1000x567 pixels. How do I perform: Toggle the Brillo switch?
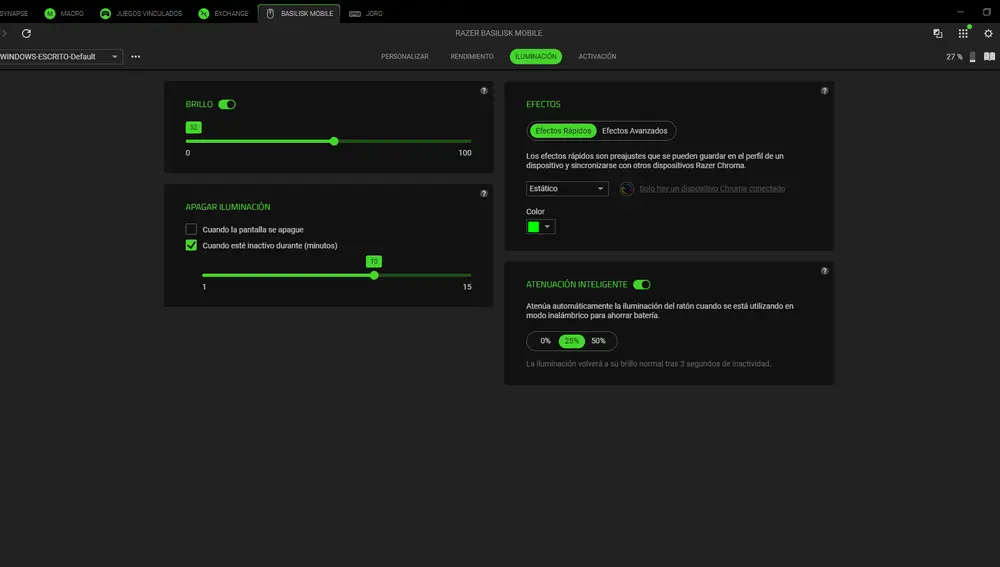(x=227, y=105)
